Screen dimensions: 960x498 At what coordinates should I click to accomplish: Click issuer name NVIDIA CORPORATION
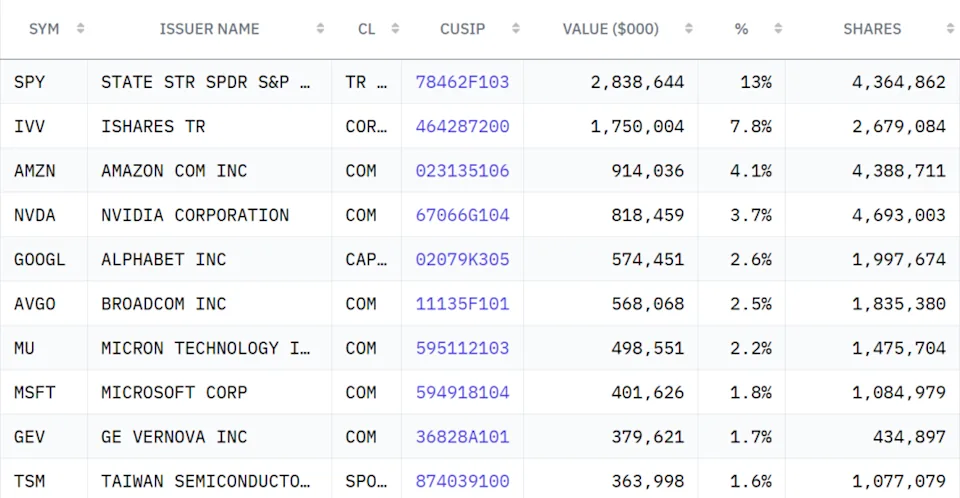tap(195, 215)
